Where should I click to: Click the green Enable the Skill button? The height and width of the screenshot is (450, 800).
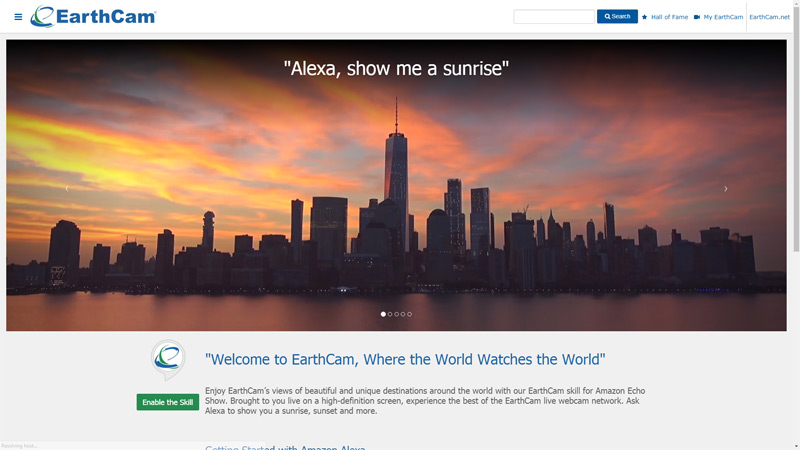168,402
